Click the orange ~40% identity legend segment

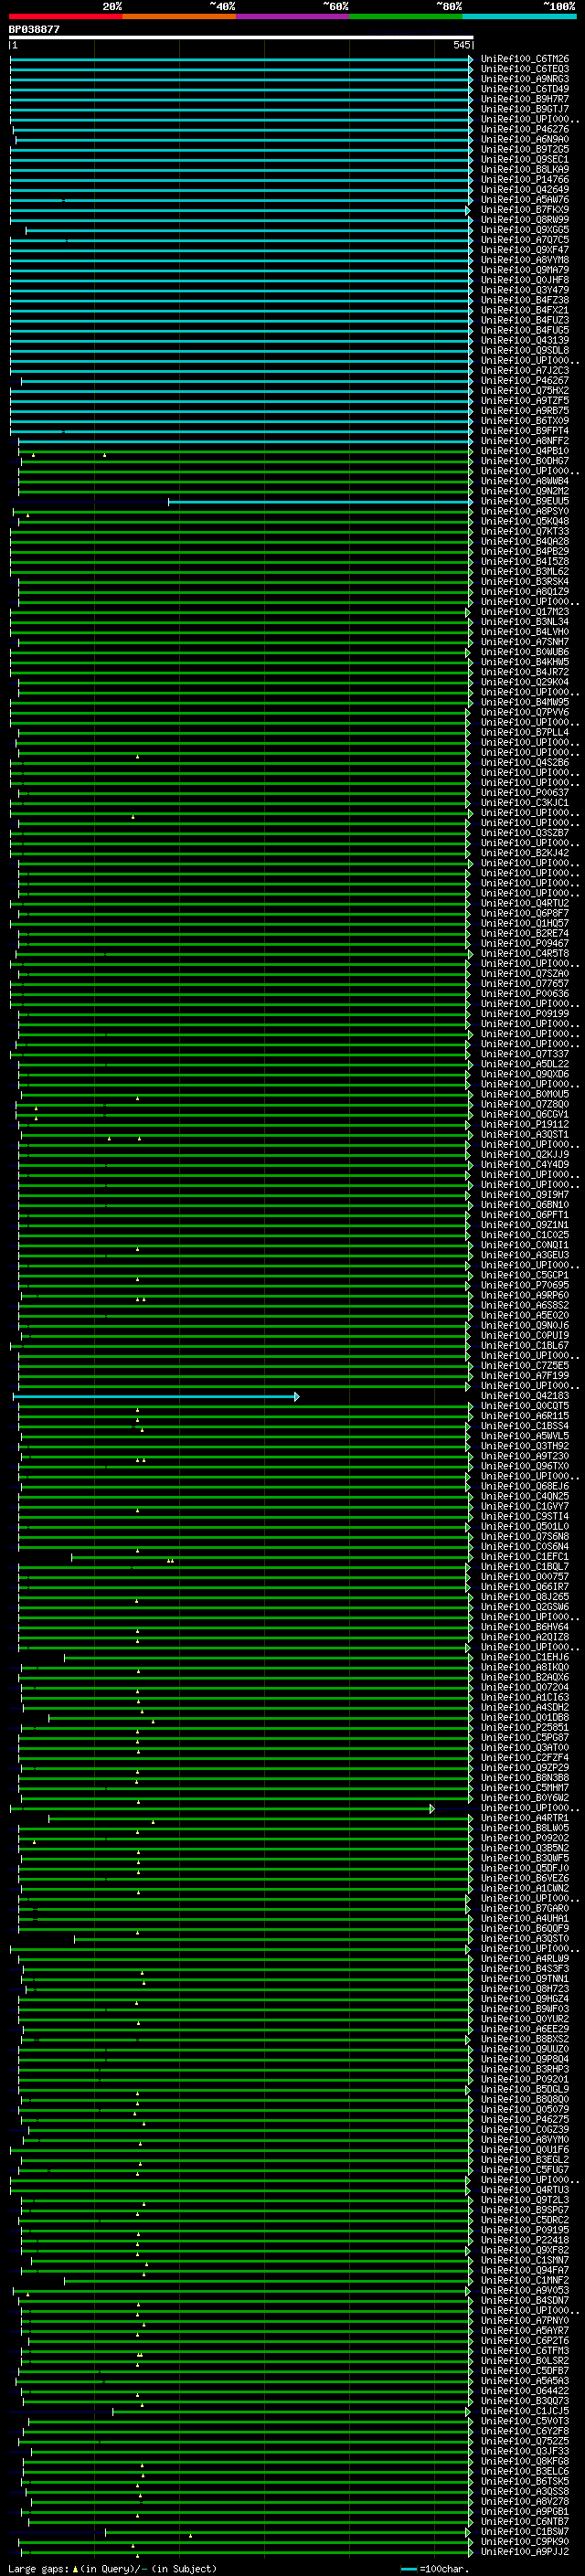(x=179, y=16)
